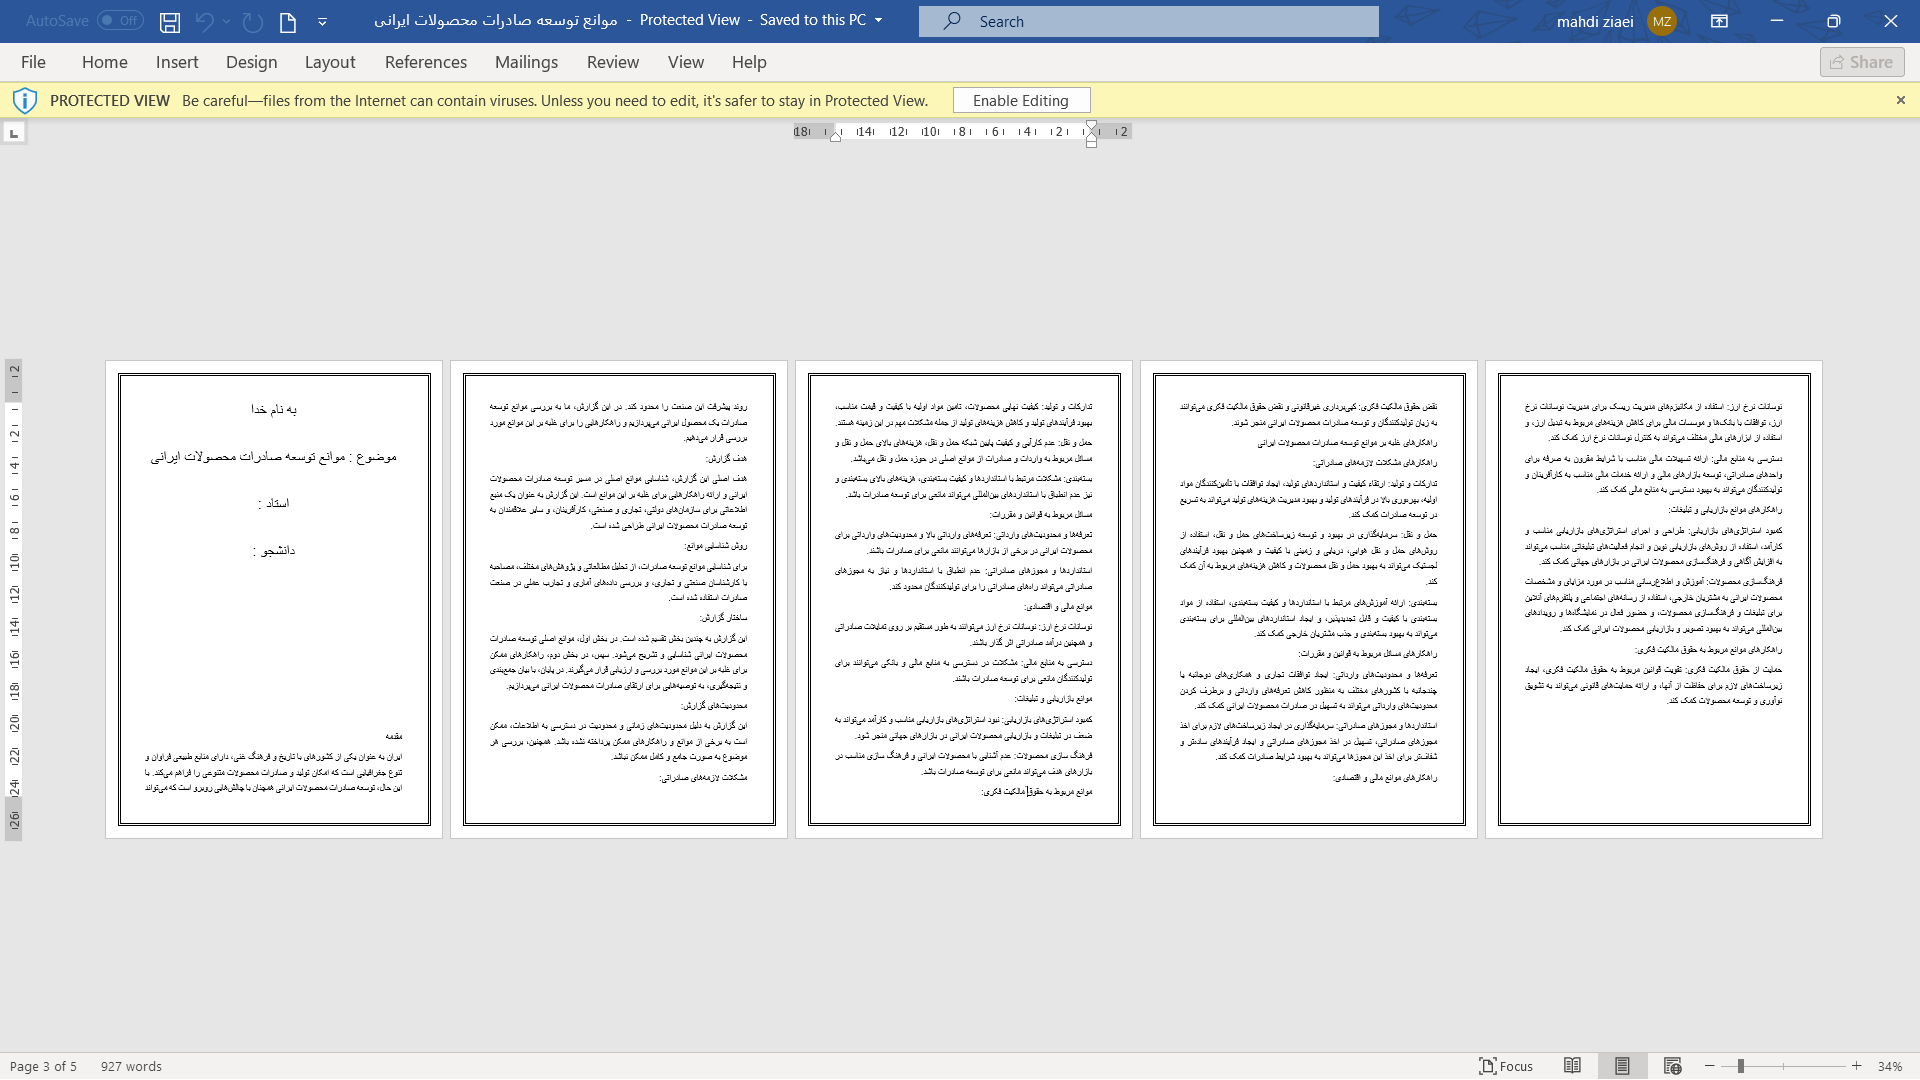This screenshot has height=1080, width=1920.
Task: Click the Protected View shield icon
Action: click(x=25, y=100)
